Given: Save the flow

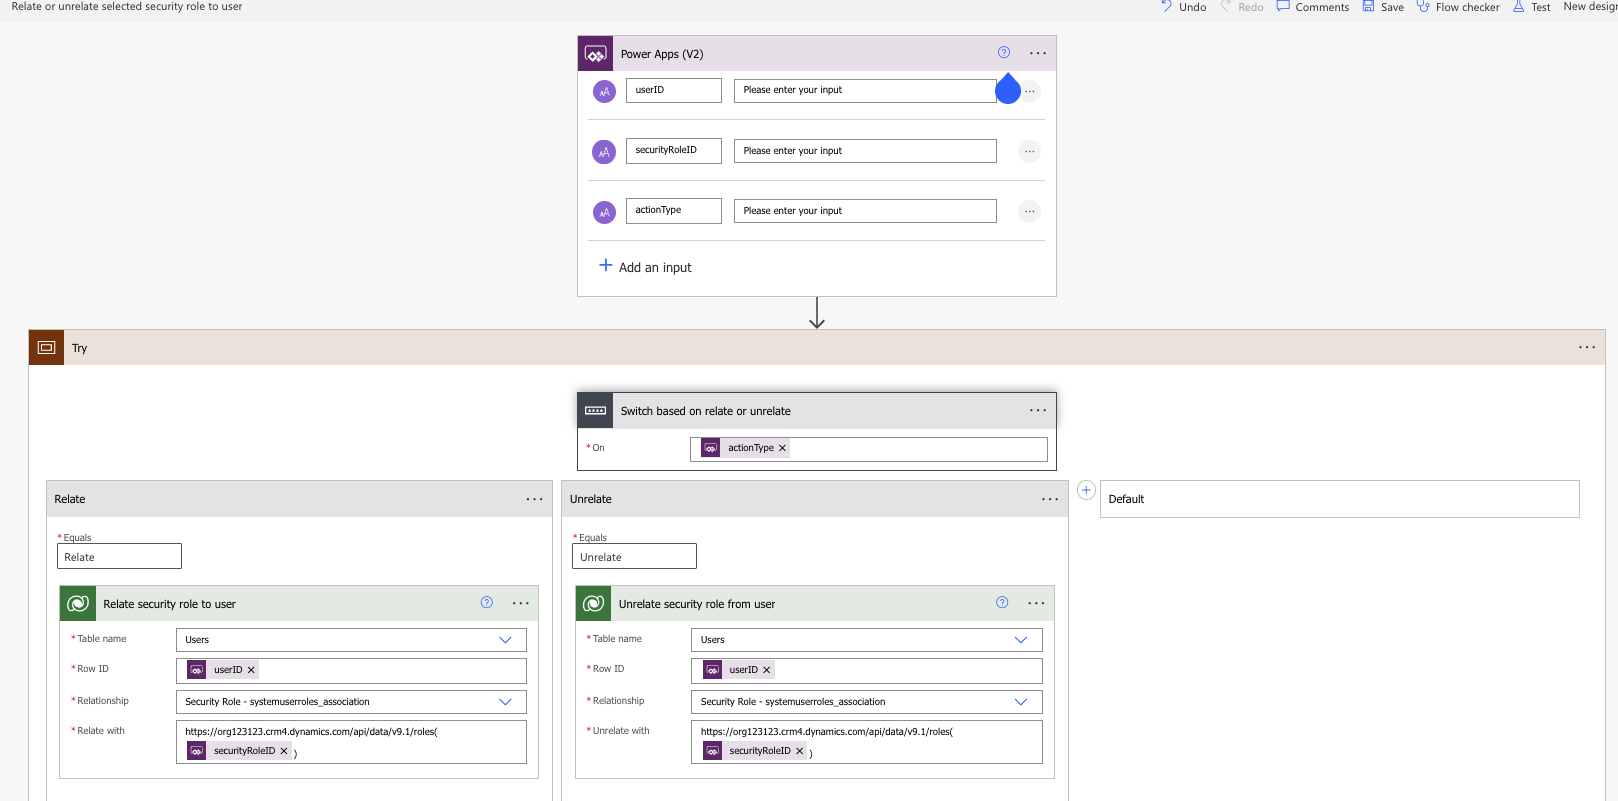Looking at the screenshot, I should pyautogui.click(x=1383, y=7).
